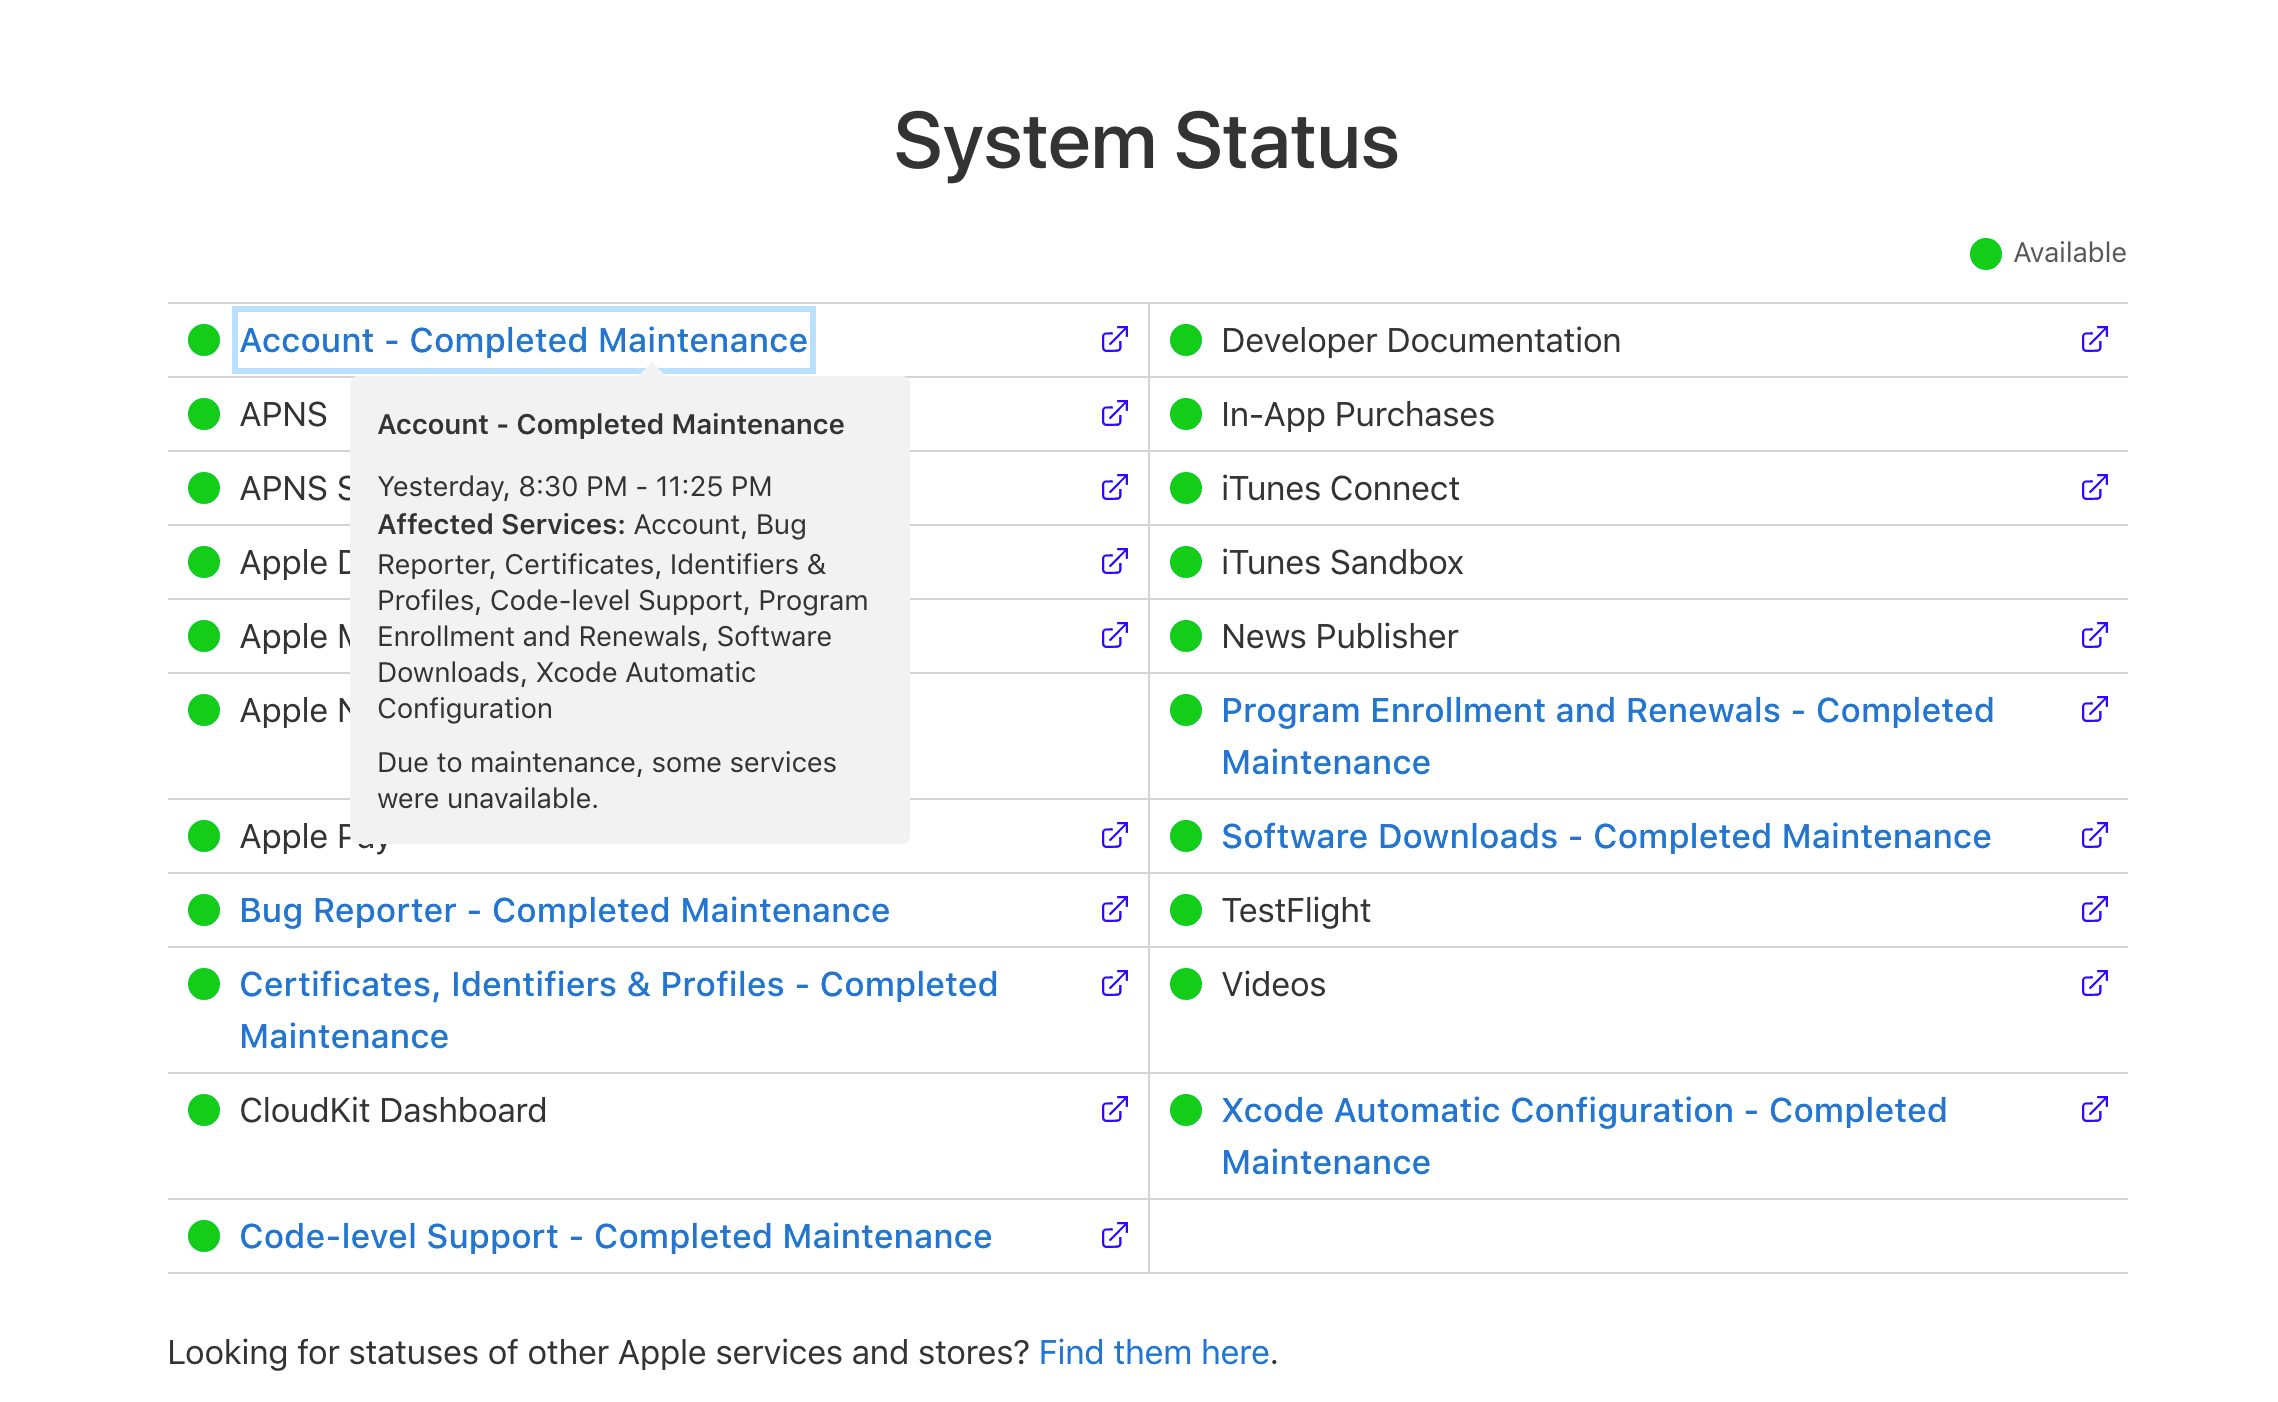Click the 'Developer Documentation' text
Viewport: 2278px width, 1402px height.
[x=1420, y=340]
